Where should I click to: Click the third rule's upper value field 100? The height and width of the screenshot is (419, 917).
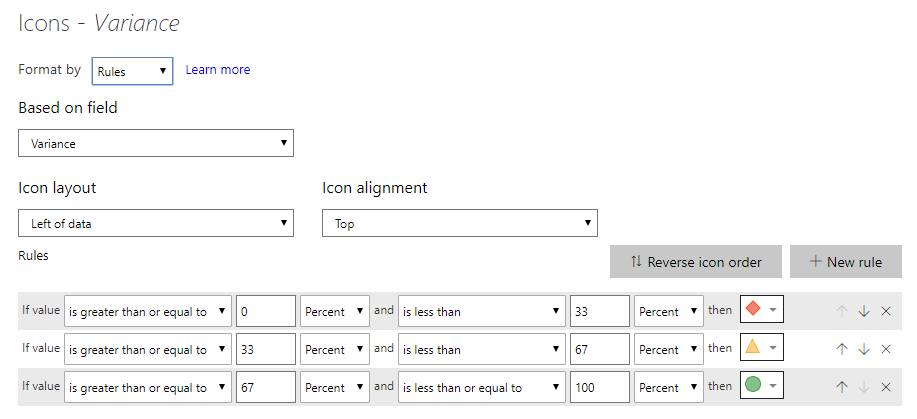click(600, 387)
